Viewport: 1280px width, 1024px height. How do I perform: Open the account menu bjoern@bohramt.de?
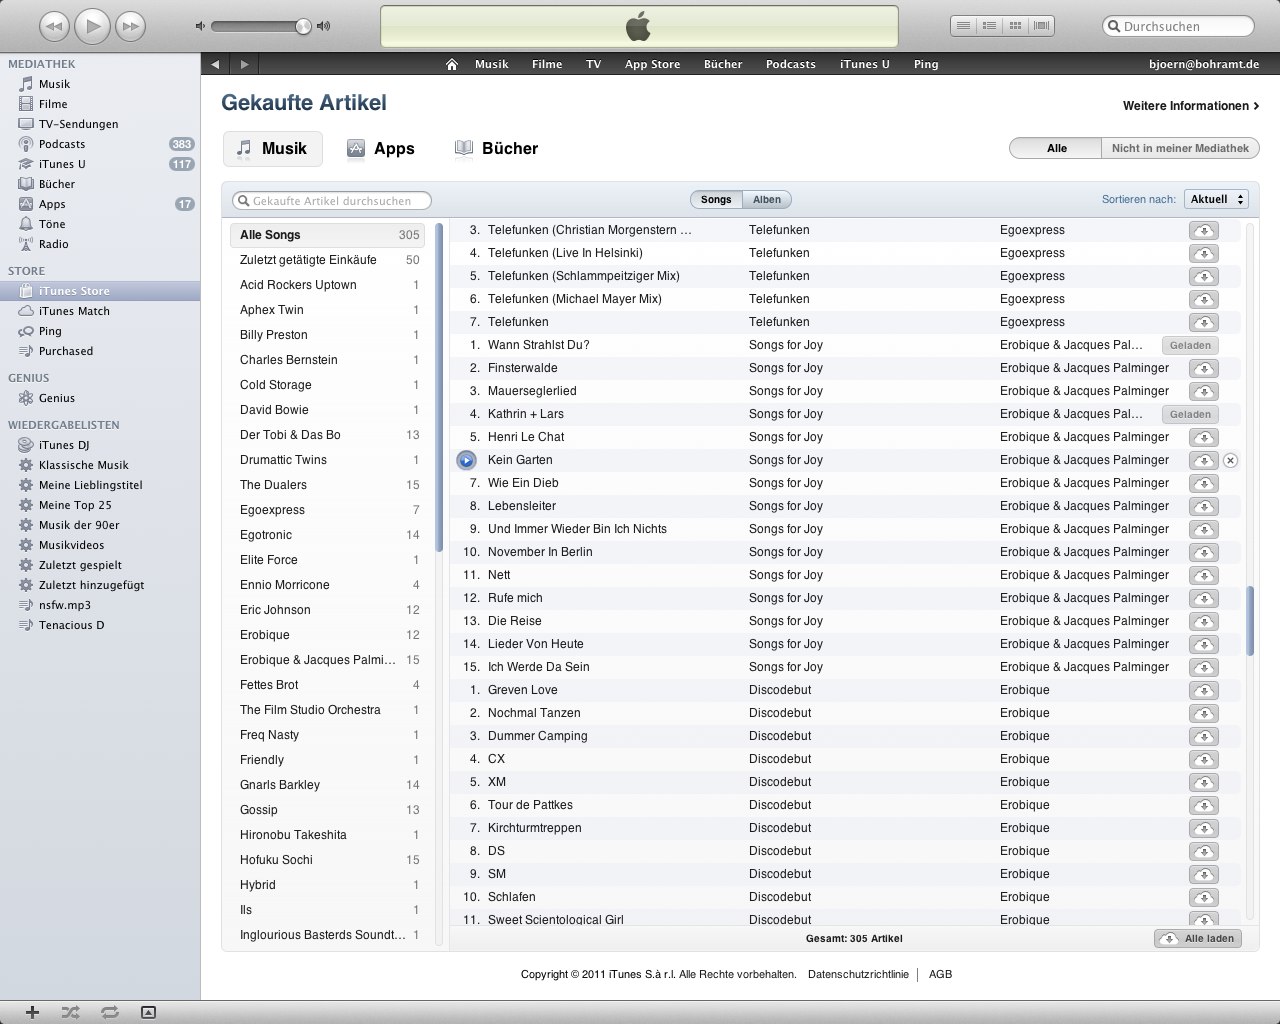point(1203,64)
